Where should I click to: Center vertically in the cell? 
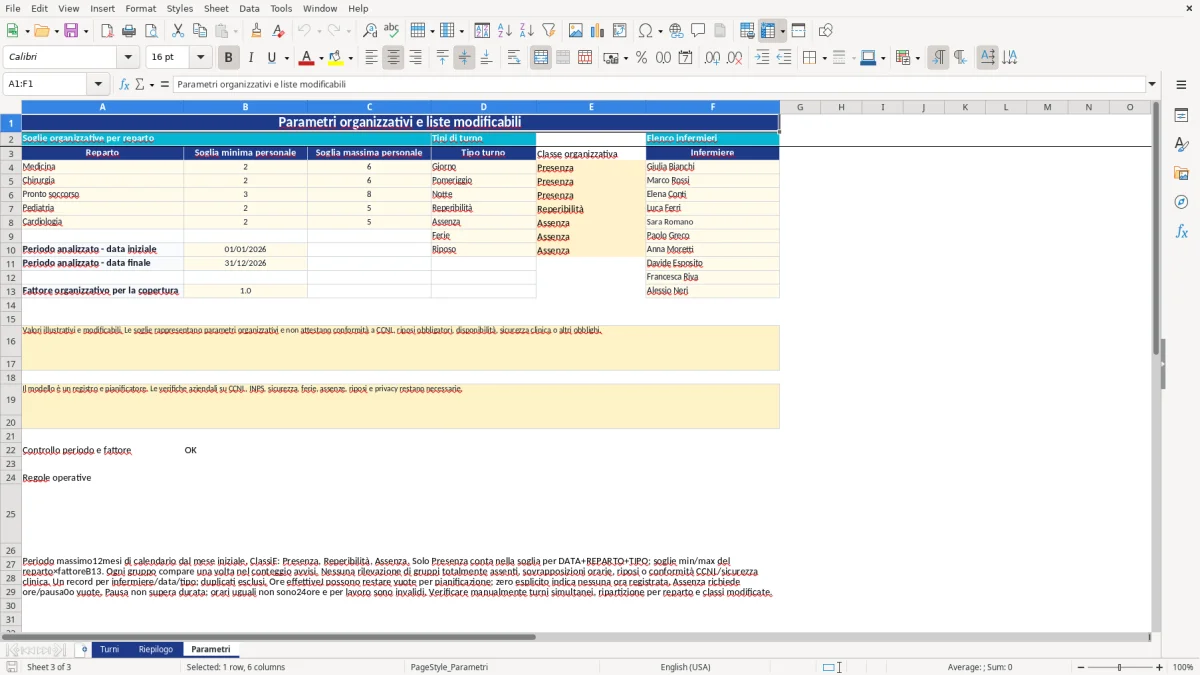(464, 58)
